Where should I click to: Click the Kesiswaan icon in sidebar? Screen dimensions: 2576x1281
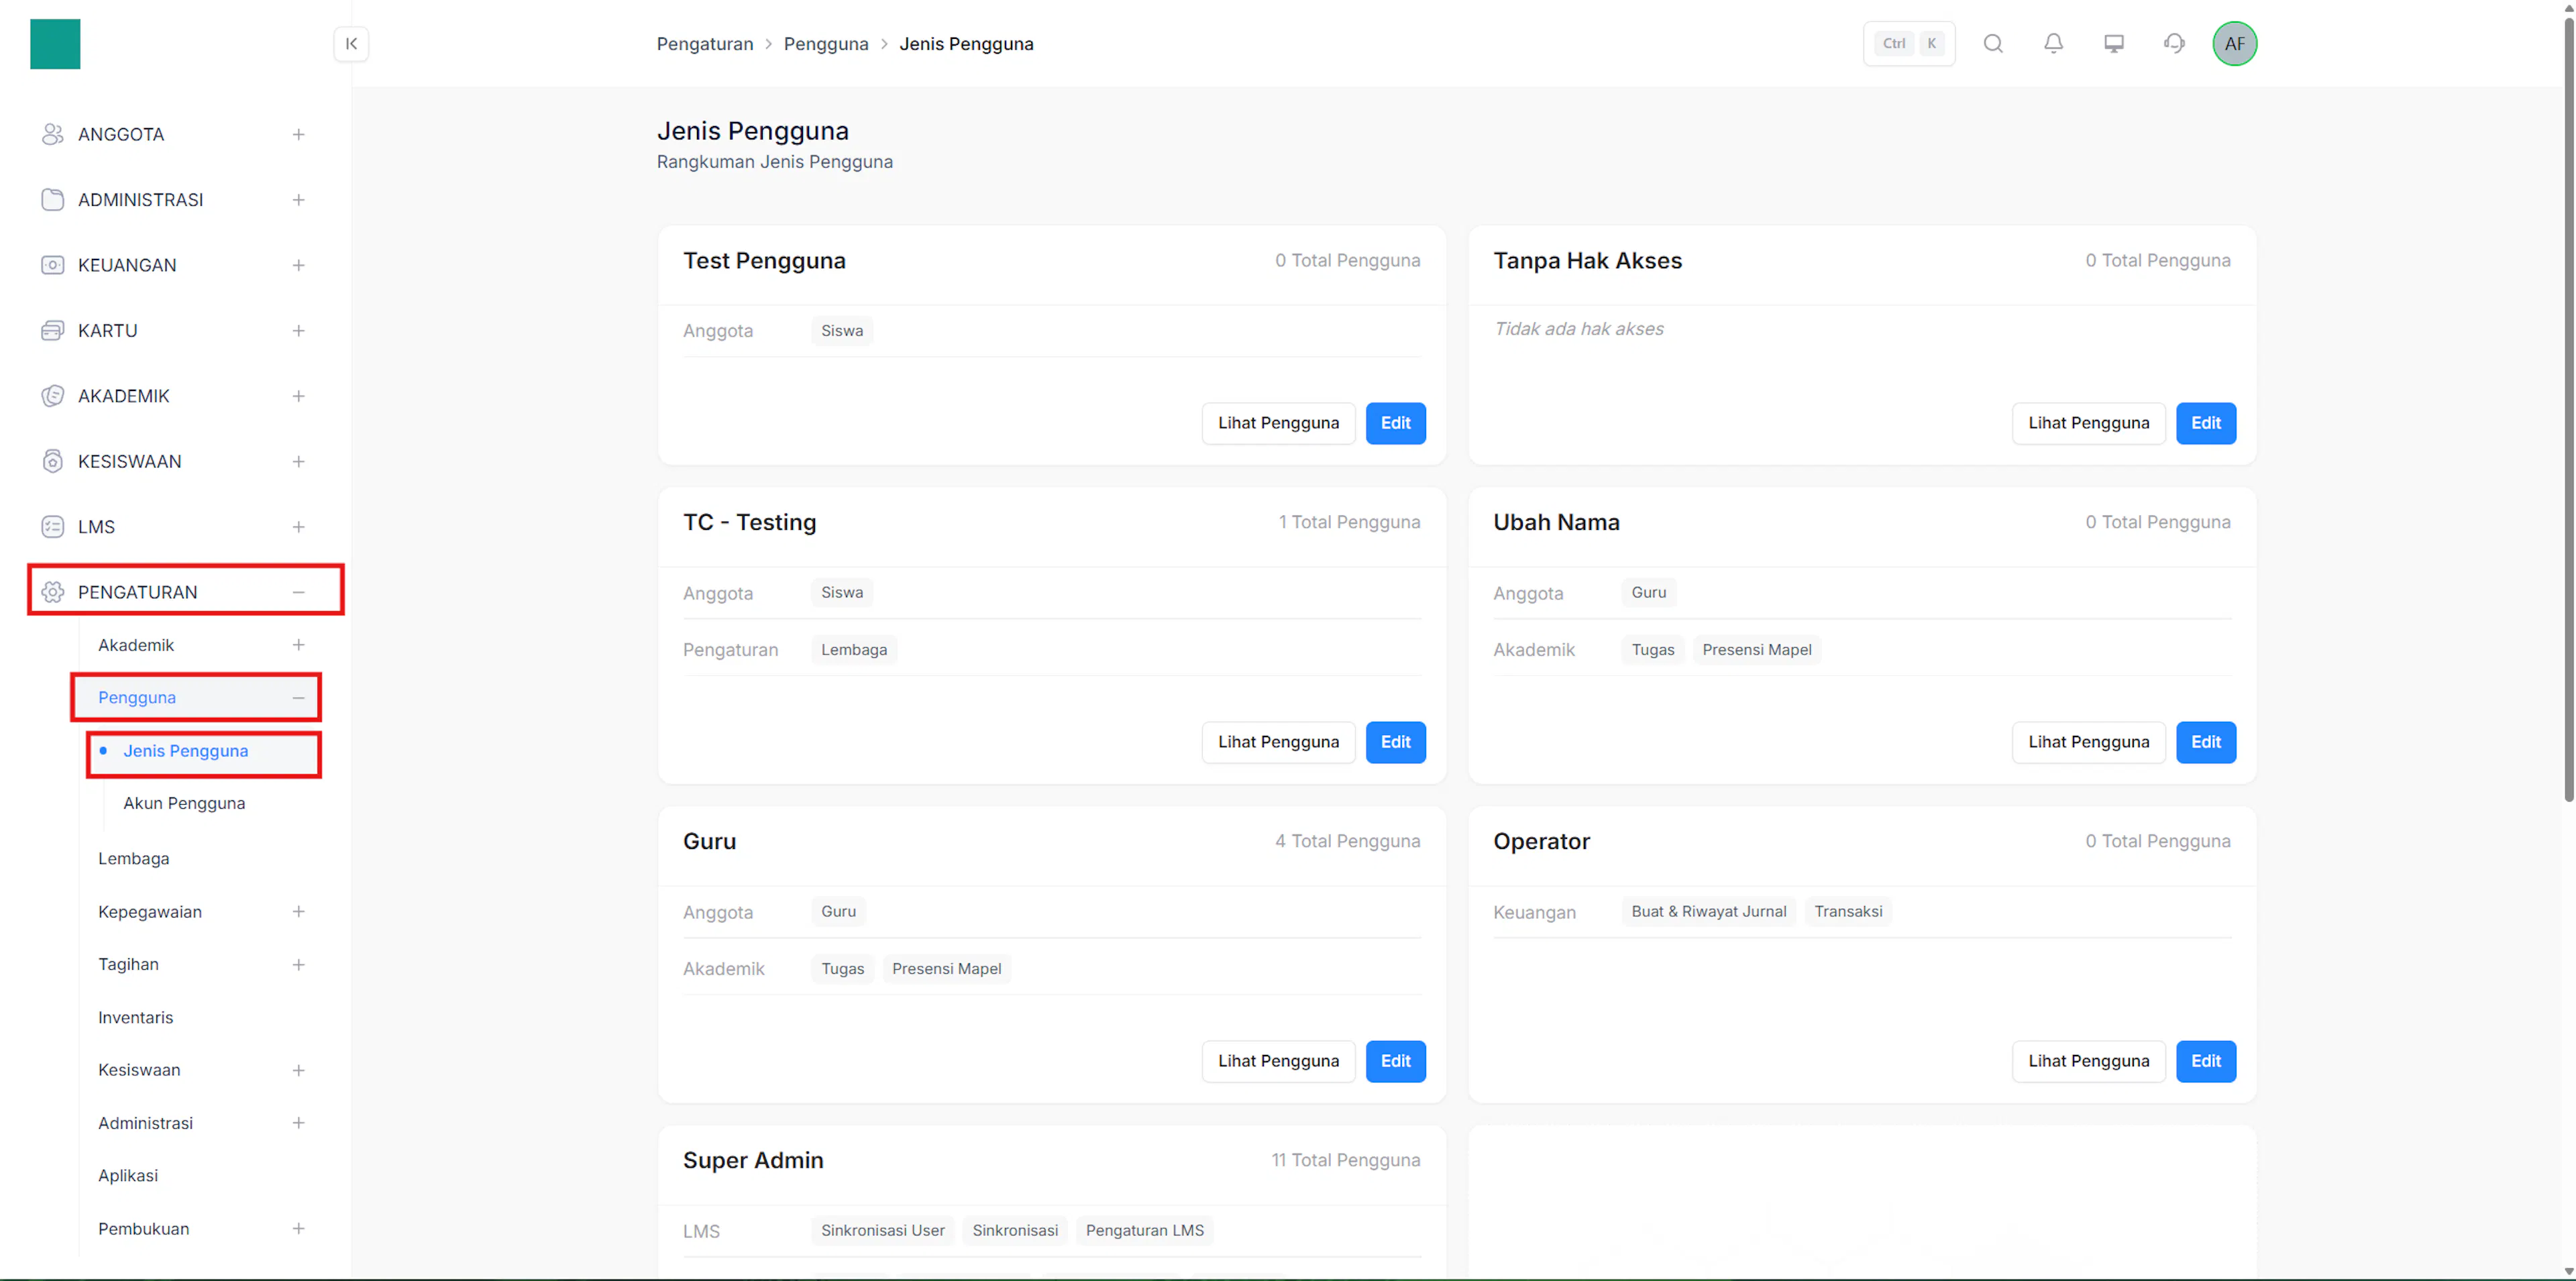53,462
